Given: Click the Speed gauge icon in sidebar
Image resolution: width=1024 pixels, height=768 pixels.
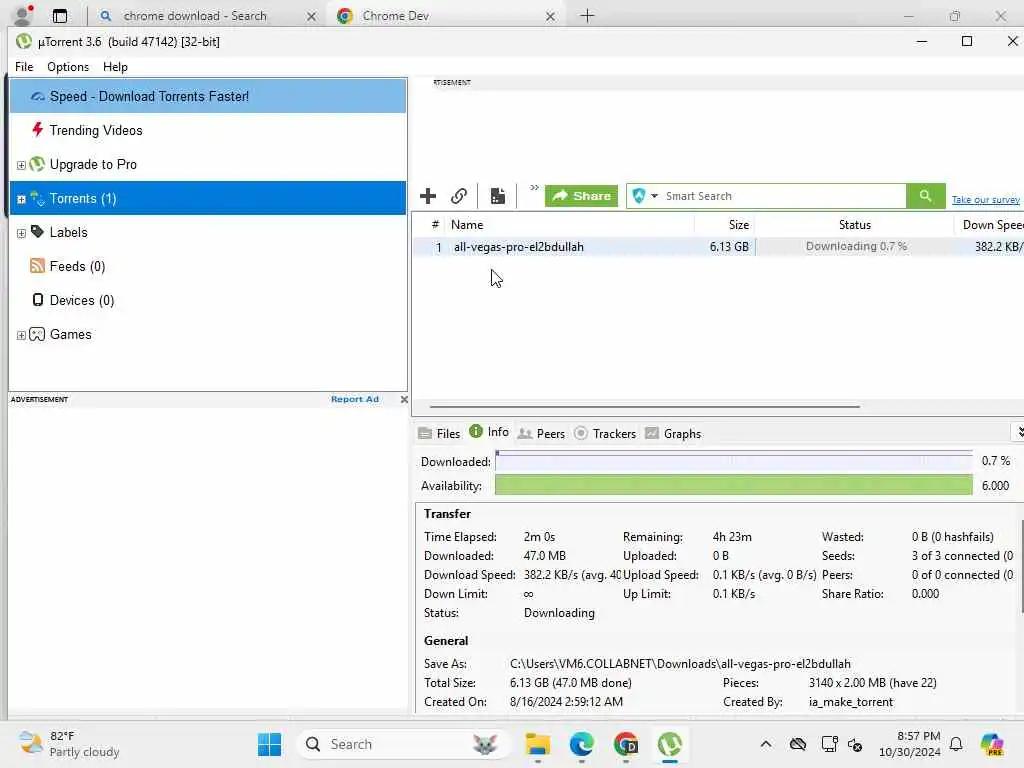Looking at the screenshot, I should pos(38,97).
